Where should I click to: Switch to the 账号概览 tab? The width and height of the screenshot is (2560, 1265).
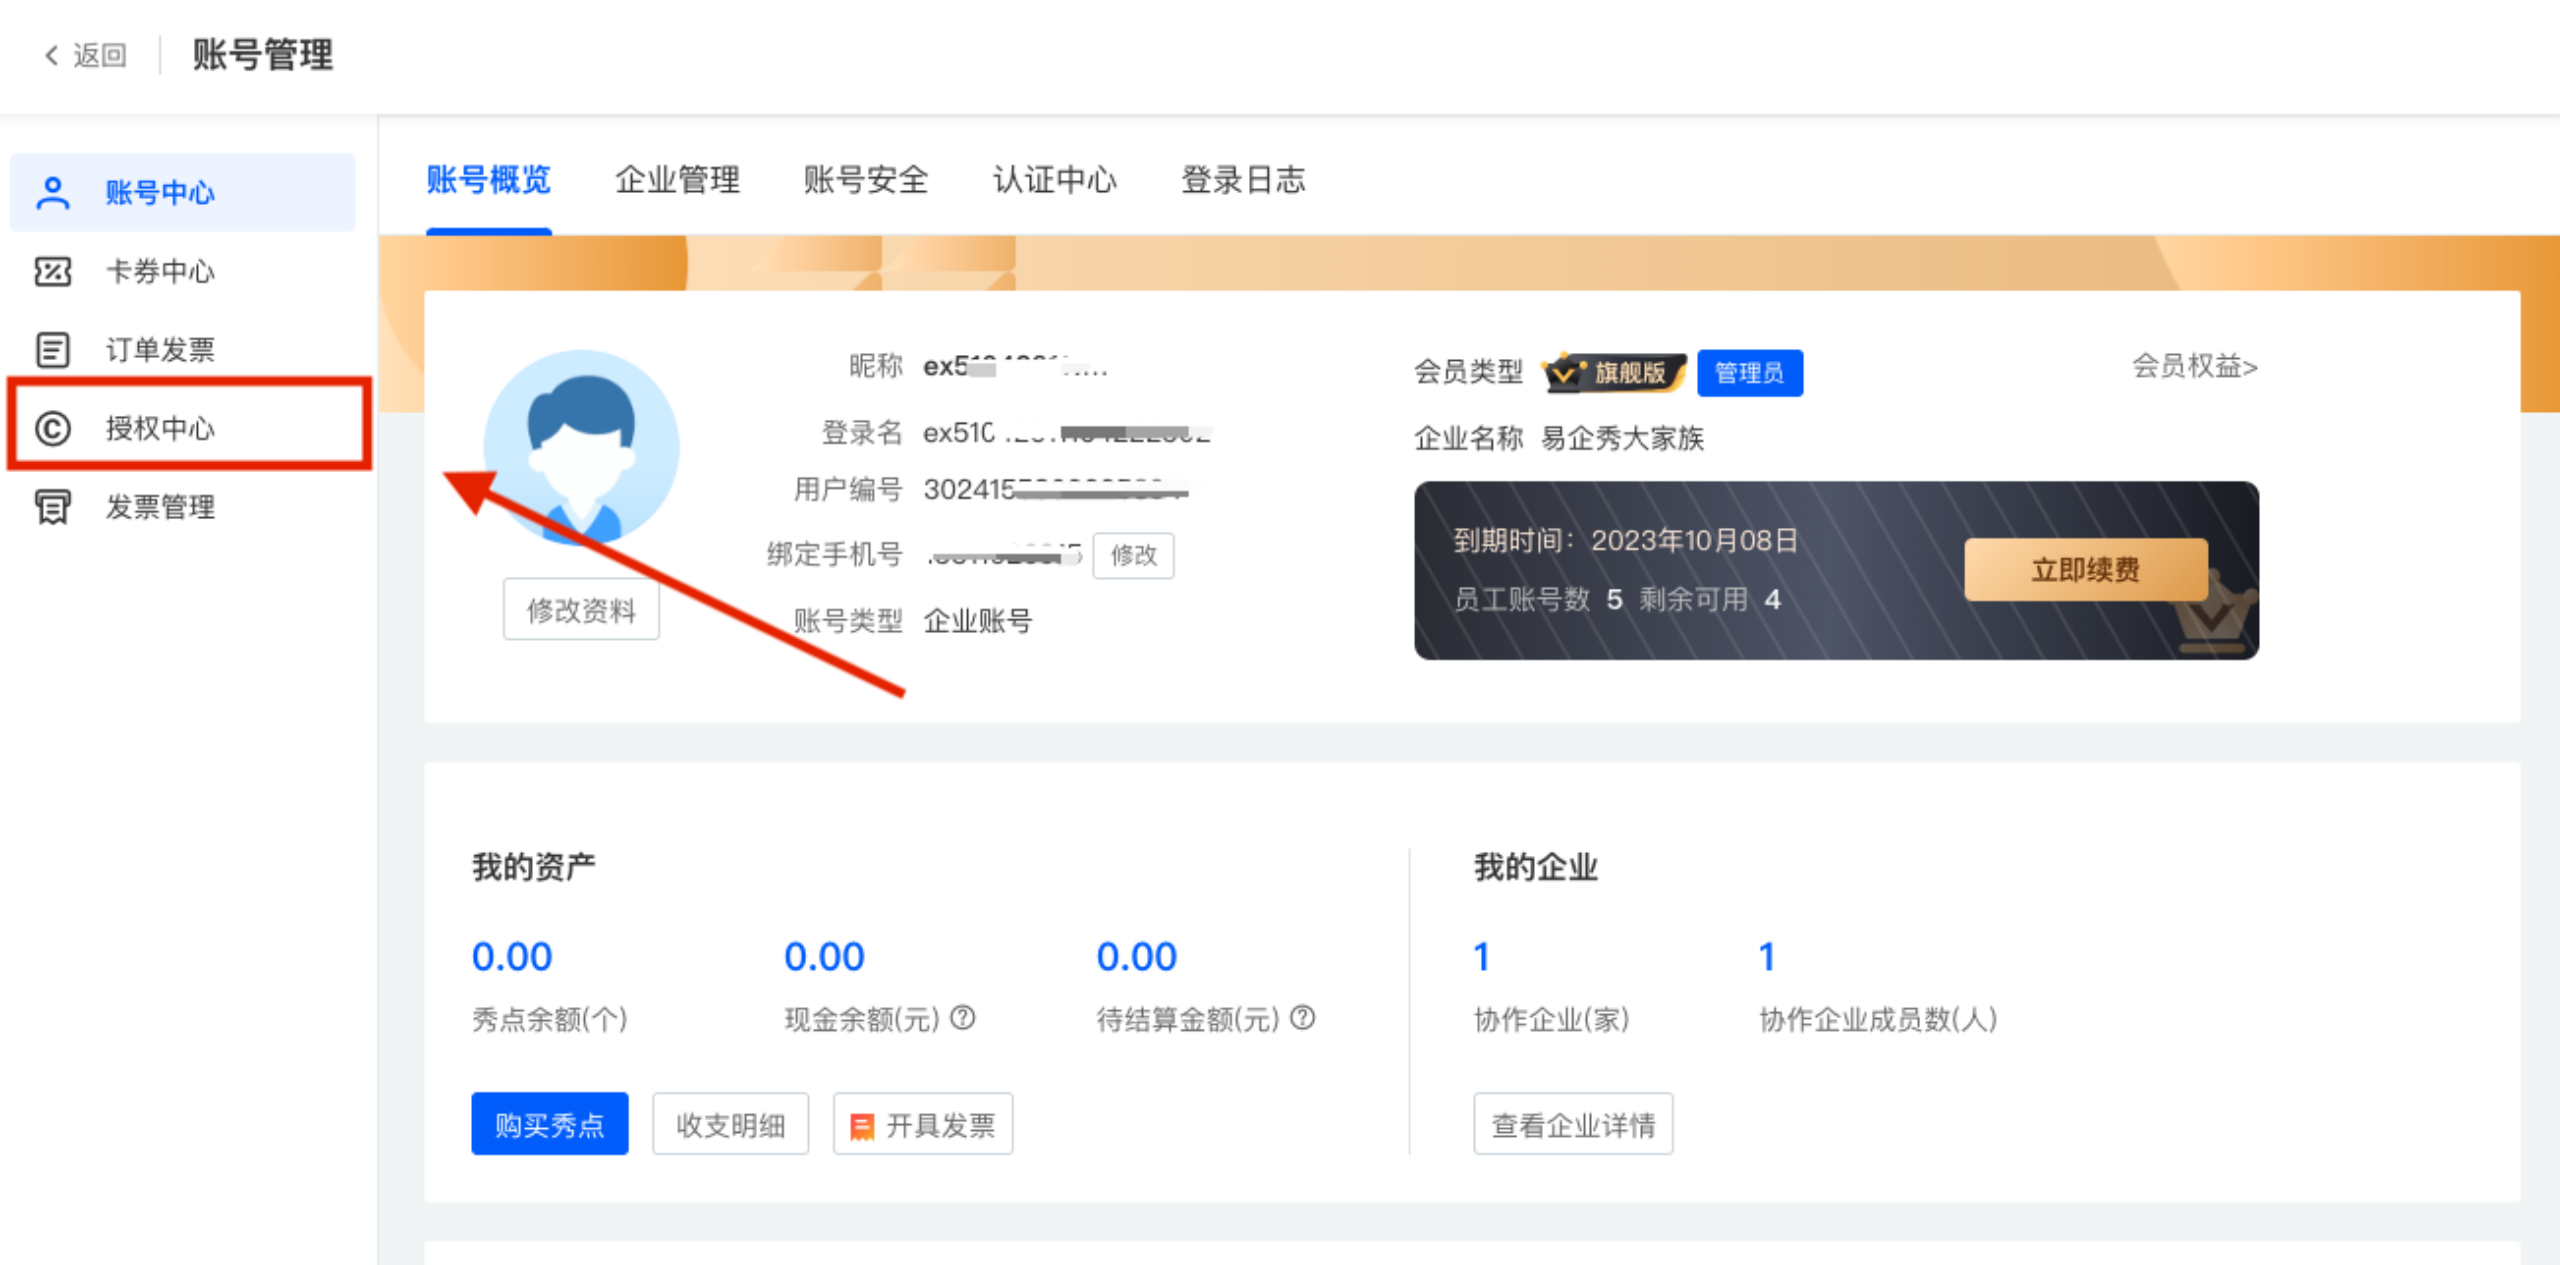[488, 180]
